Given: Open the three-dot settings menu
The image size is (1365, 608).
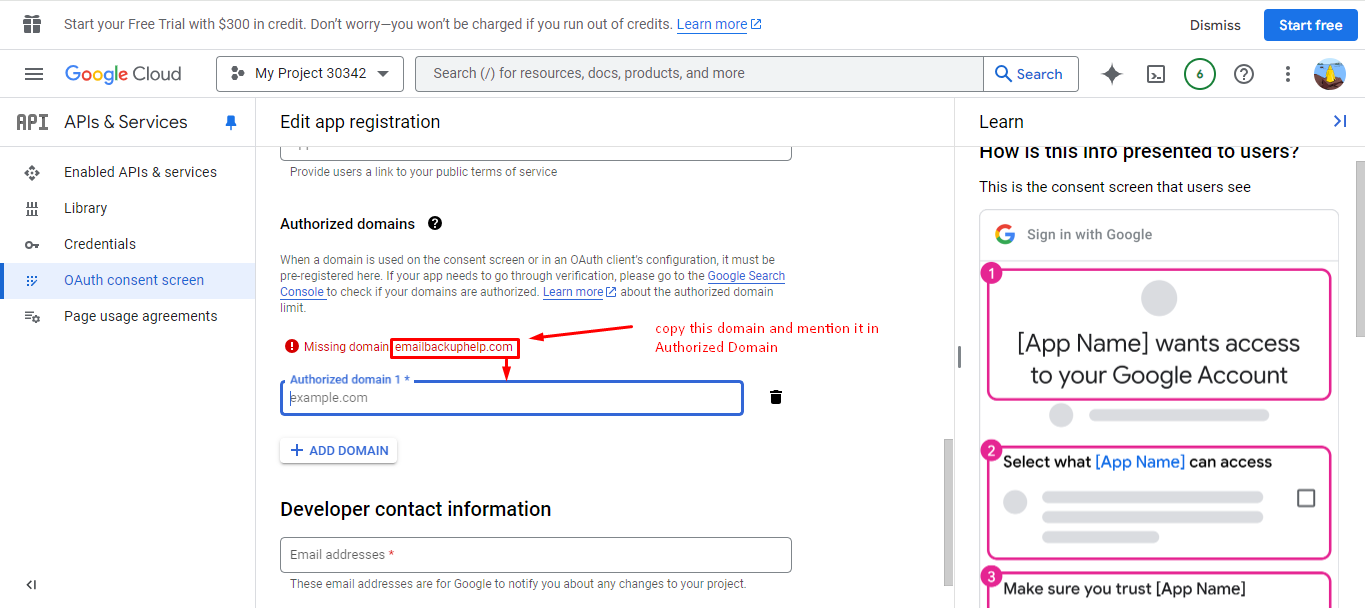Looking at the screenshot, I should coord(1288,74).
